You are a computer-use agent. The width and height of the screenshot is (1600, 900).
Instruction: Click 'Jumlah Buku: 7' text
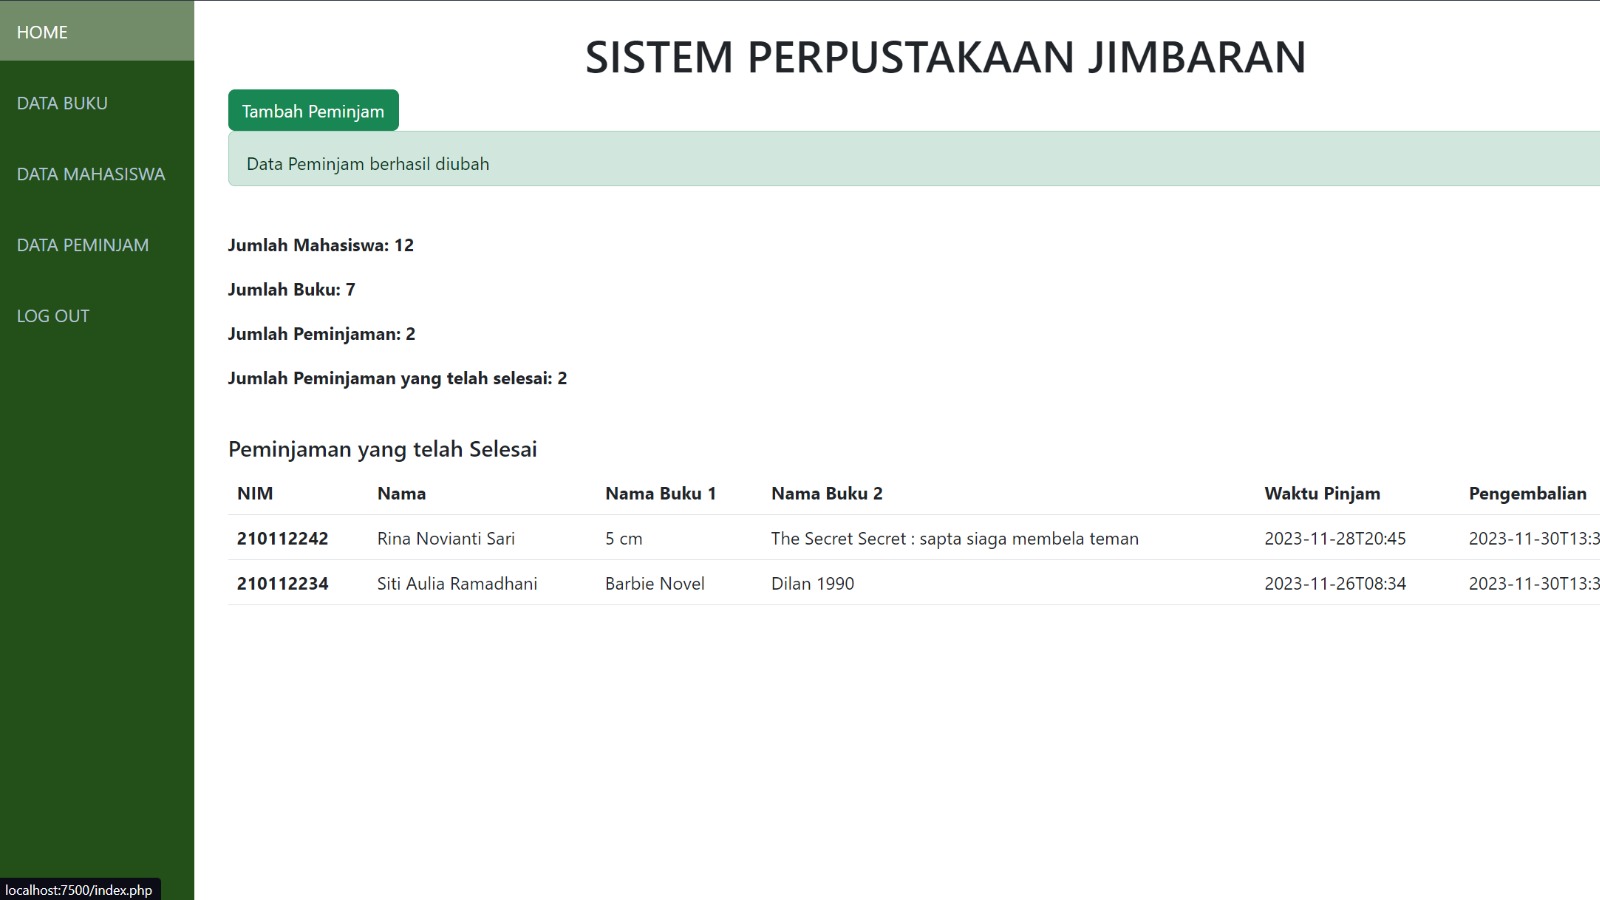[x=292, y=289]
